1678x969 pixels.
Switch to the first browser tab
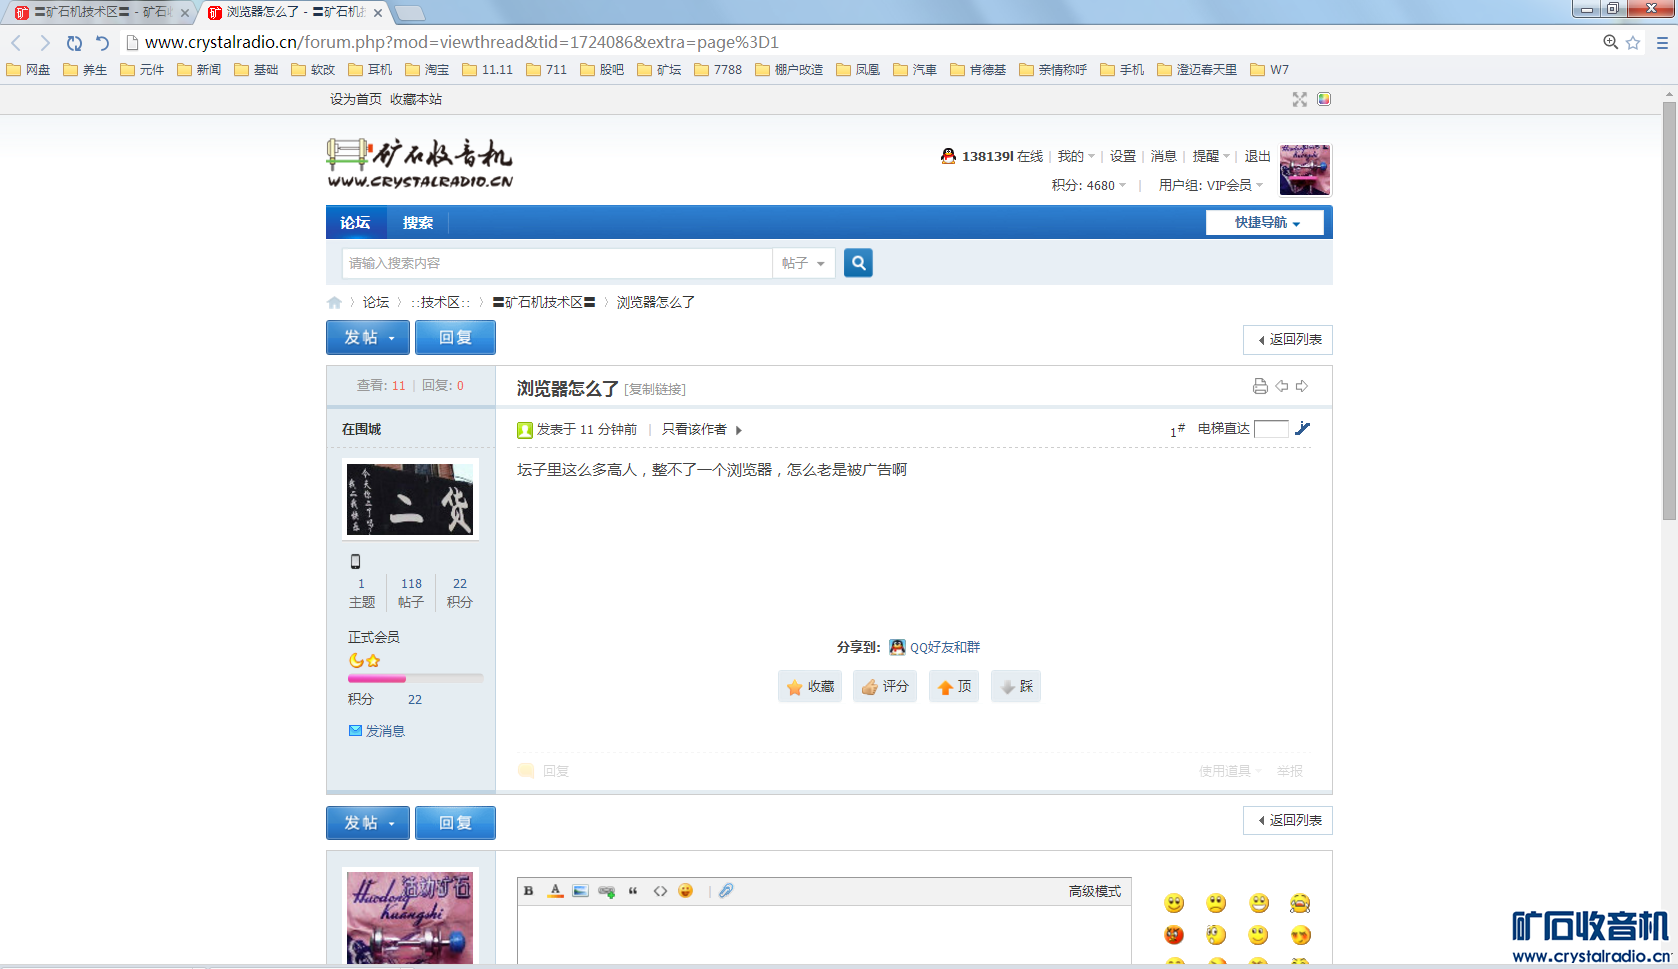click(100, 12)
